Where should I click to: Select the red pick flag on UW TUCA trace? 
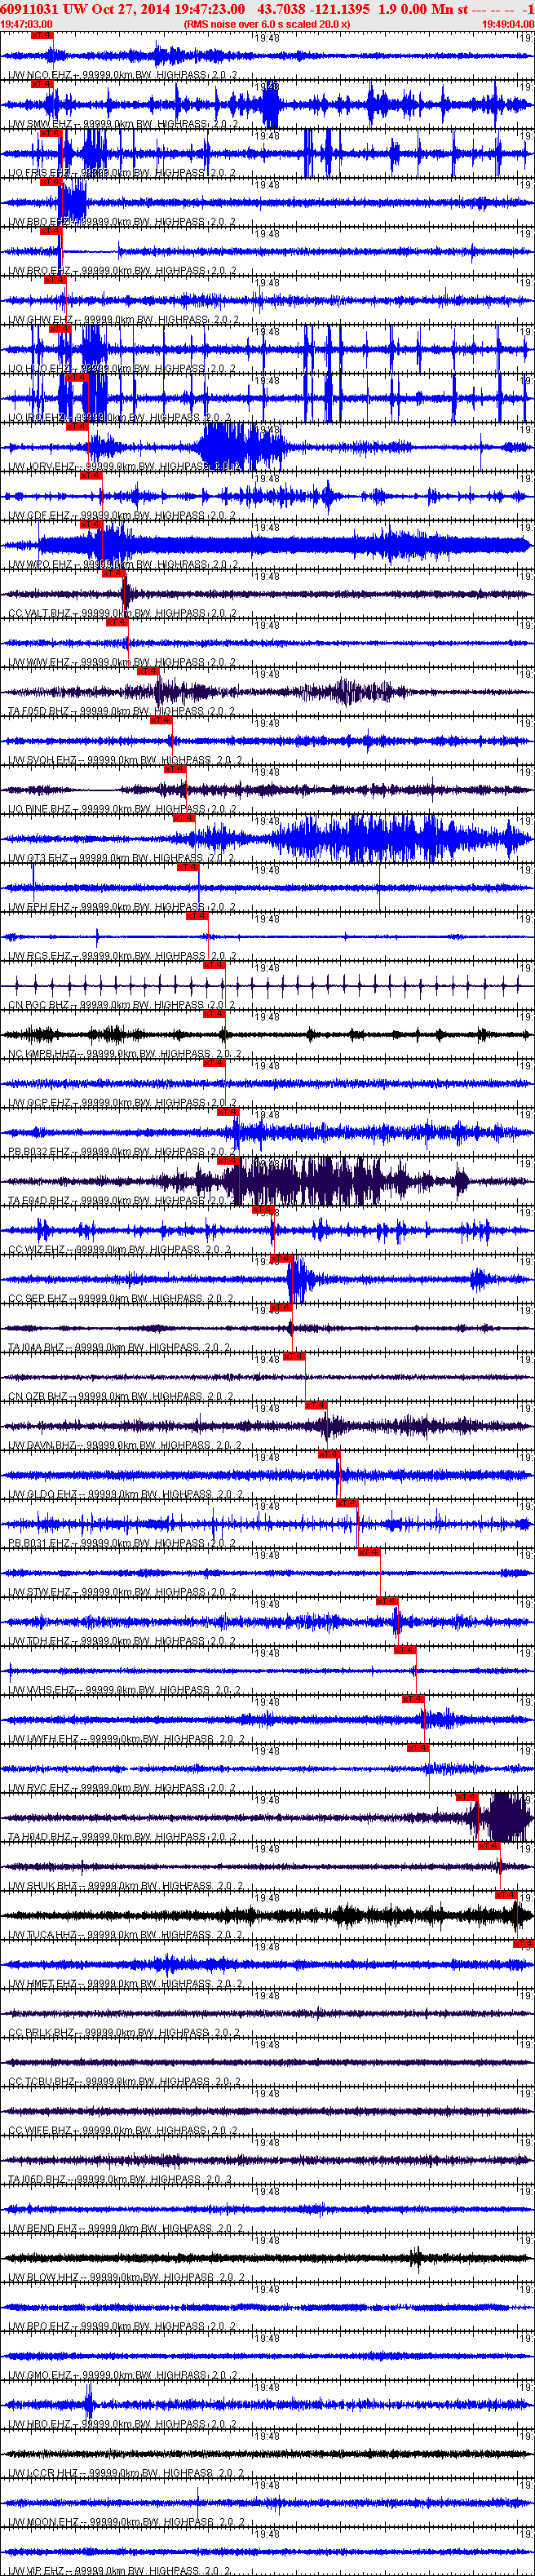pyautogui.click(x=506, y=1894)
